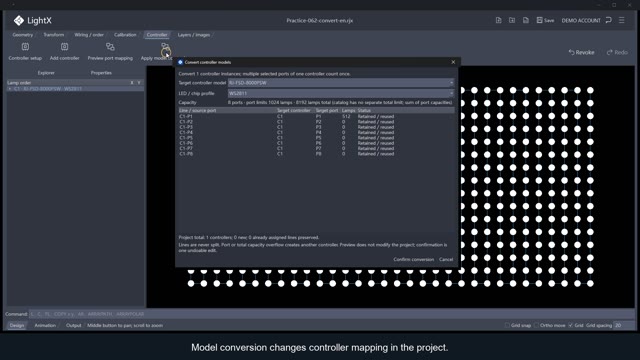Confirm conversion in the dialog
The image size is (640, 360).
click(413, 259)
